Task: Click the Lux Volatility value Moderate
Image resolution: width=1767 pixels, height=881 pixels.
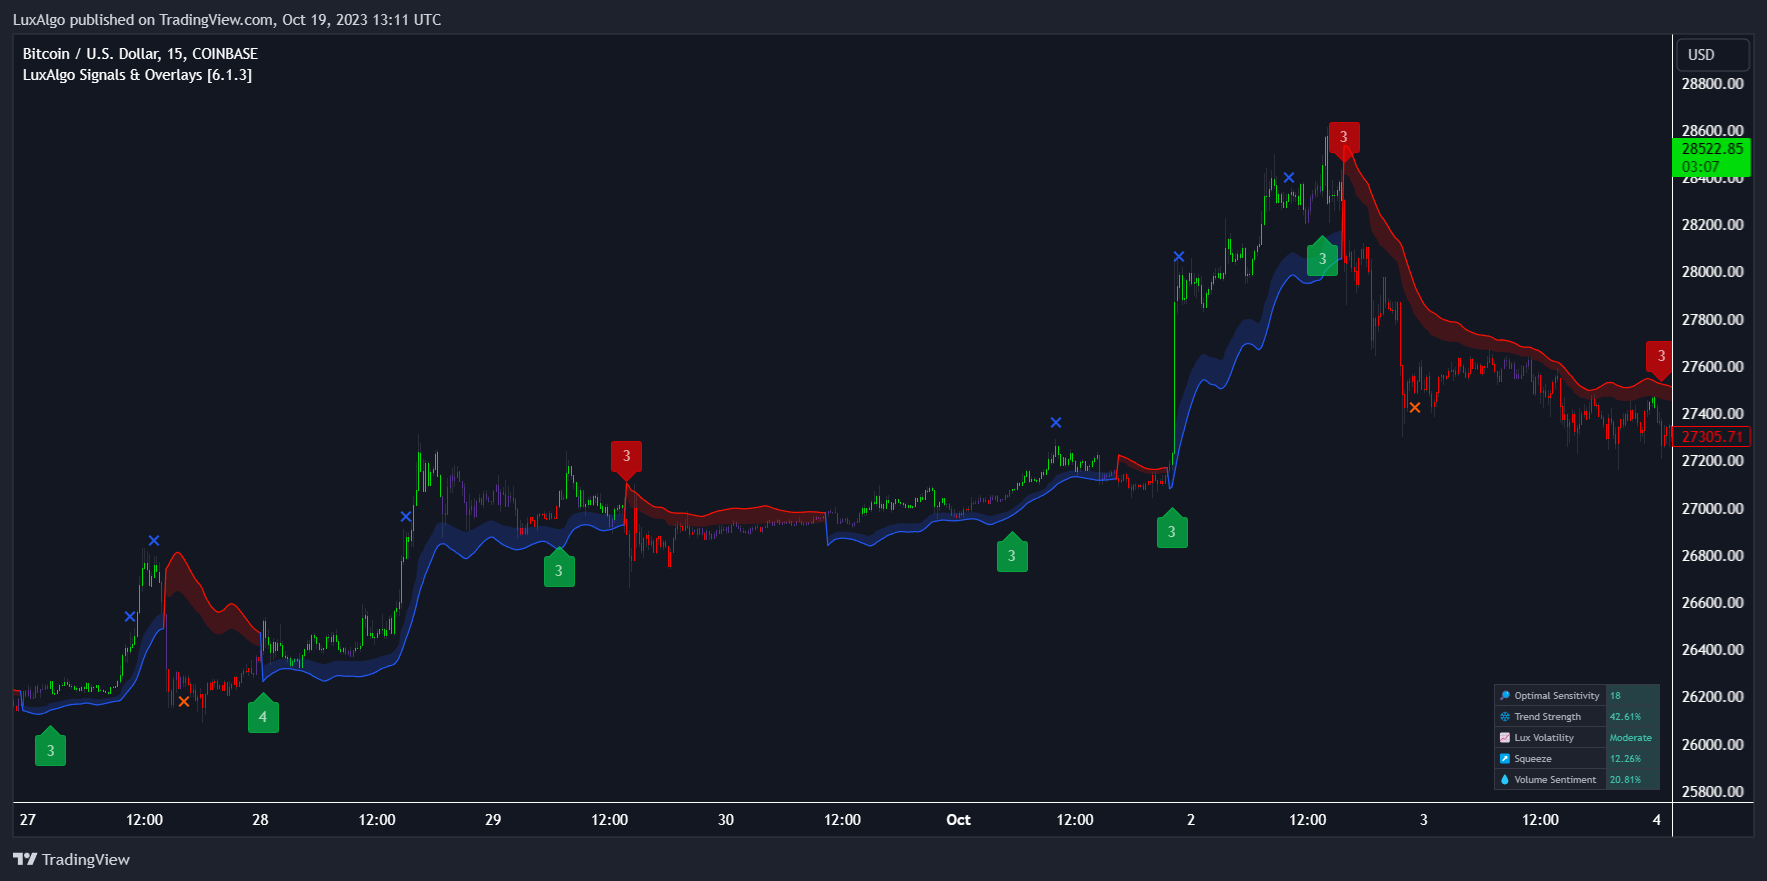Action: 1630,738
